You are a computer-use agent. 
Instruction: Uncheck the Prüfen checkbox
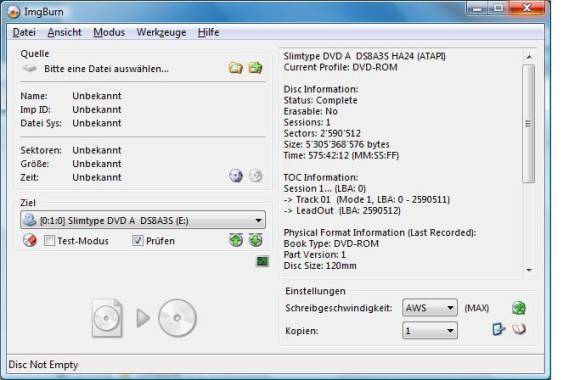138,241
